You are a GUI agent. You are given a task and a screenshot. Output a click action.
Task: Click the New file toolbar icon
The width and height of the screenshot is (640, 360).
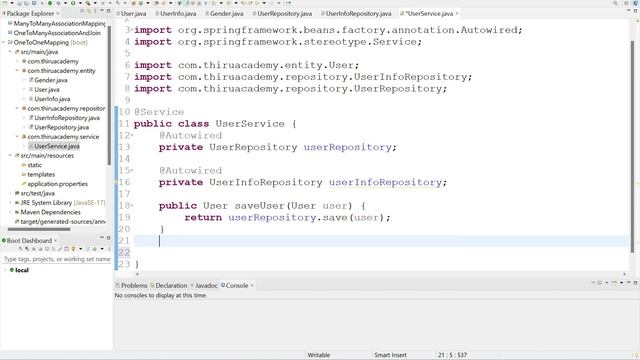[5, 3]
